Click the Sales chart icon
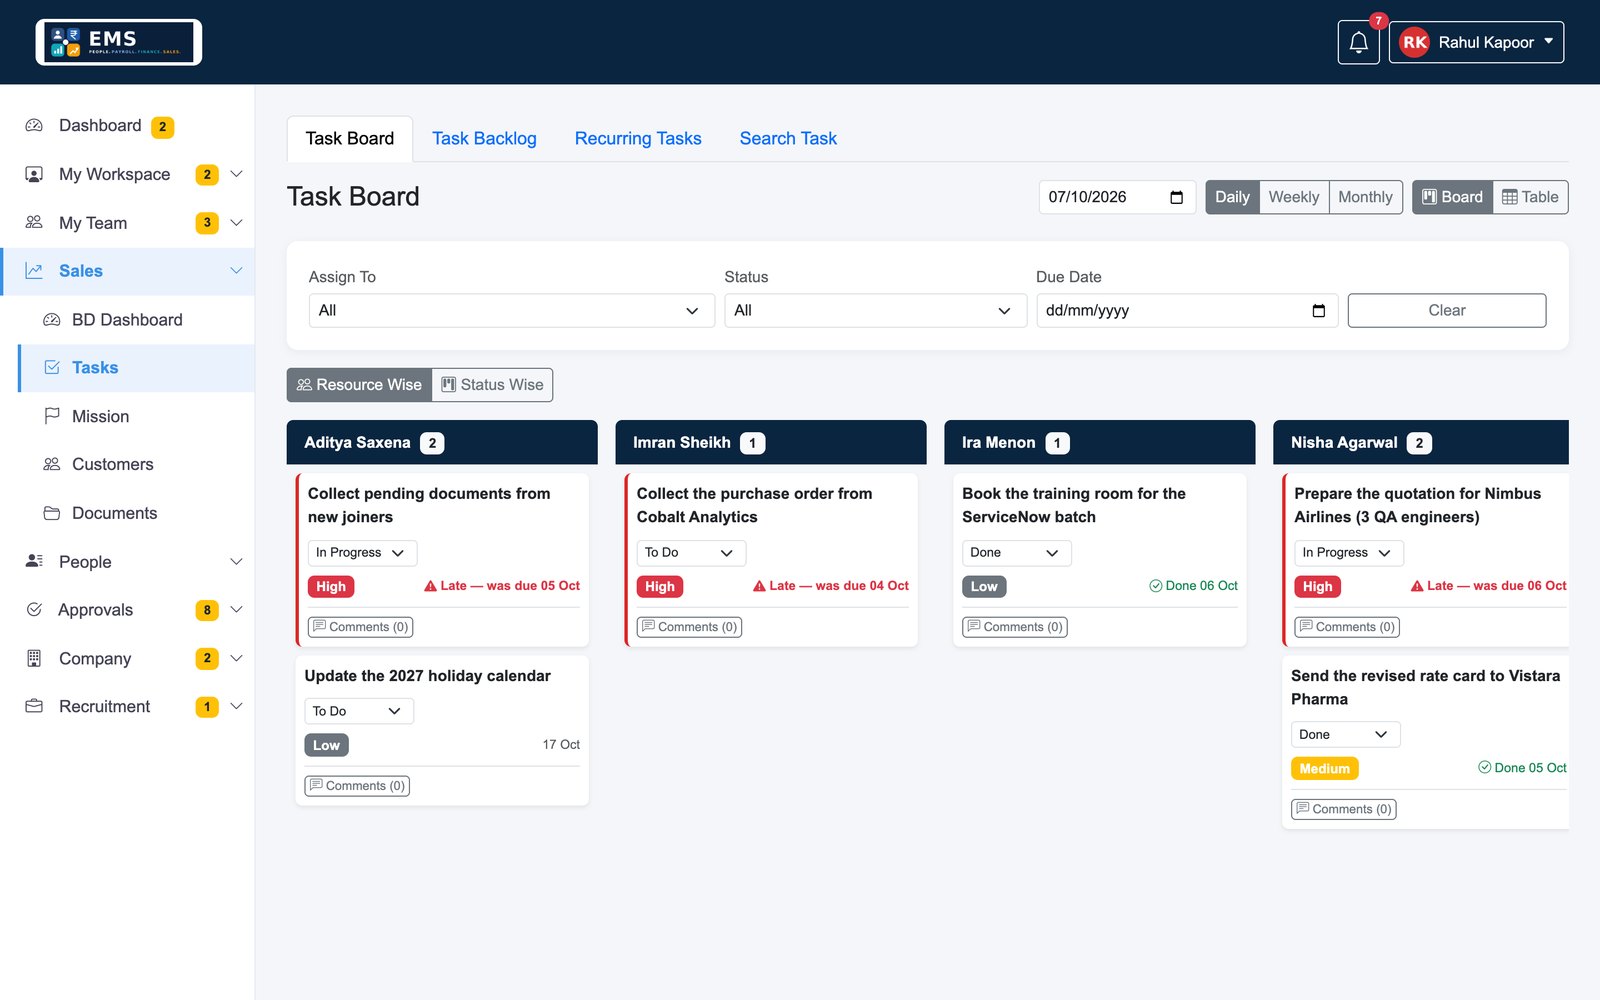 coord(34,271)
